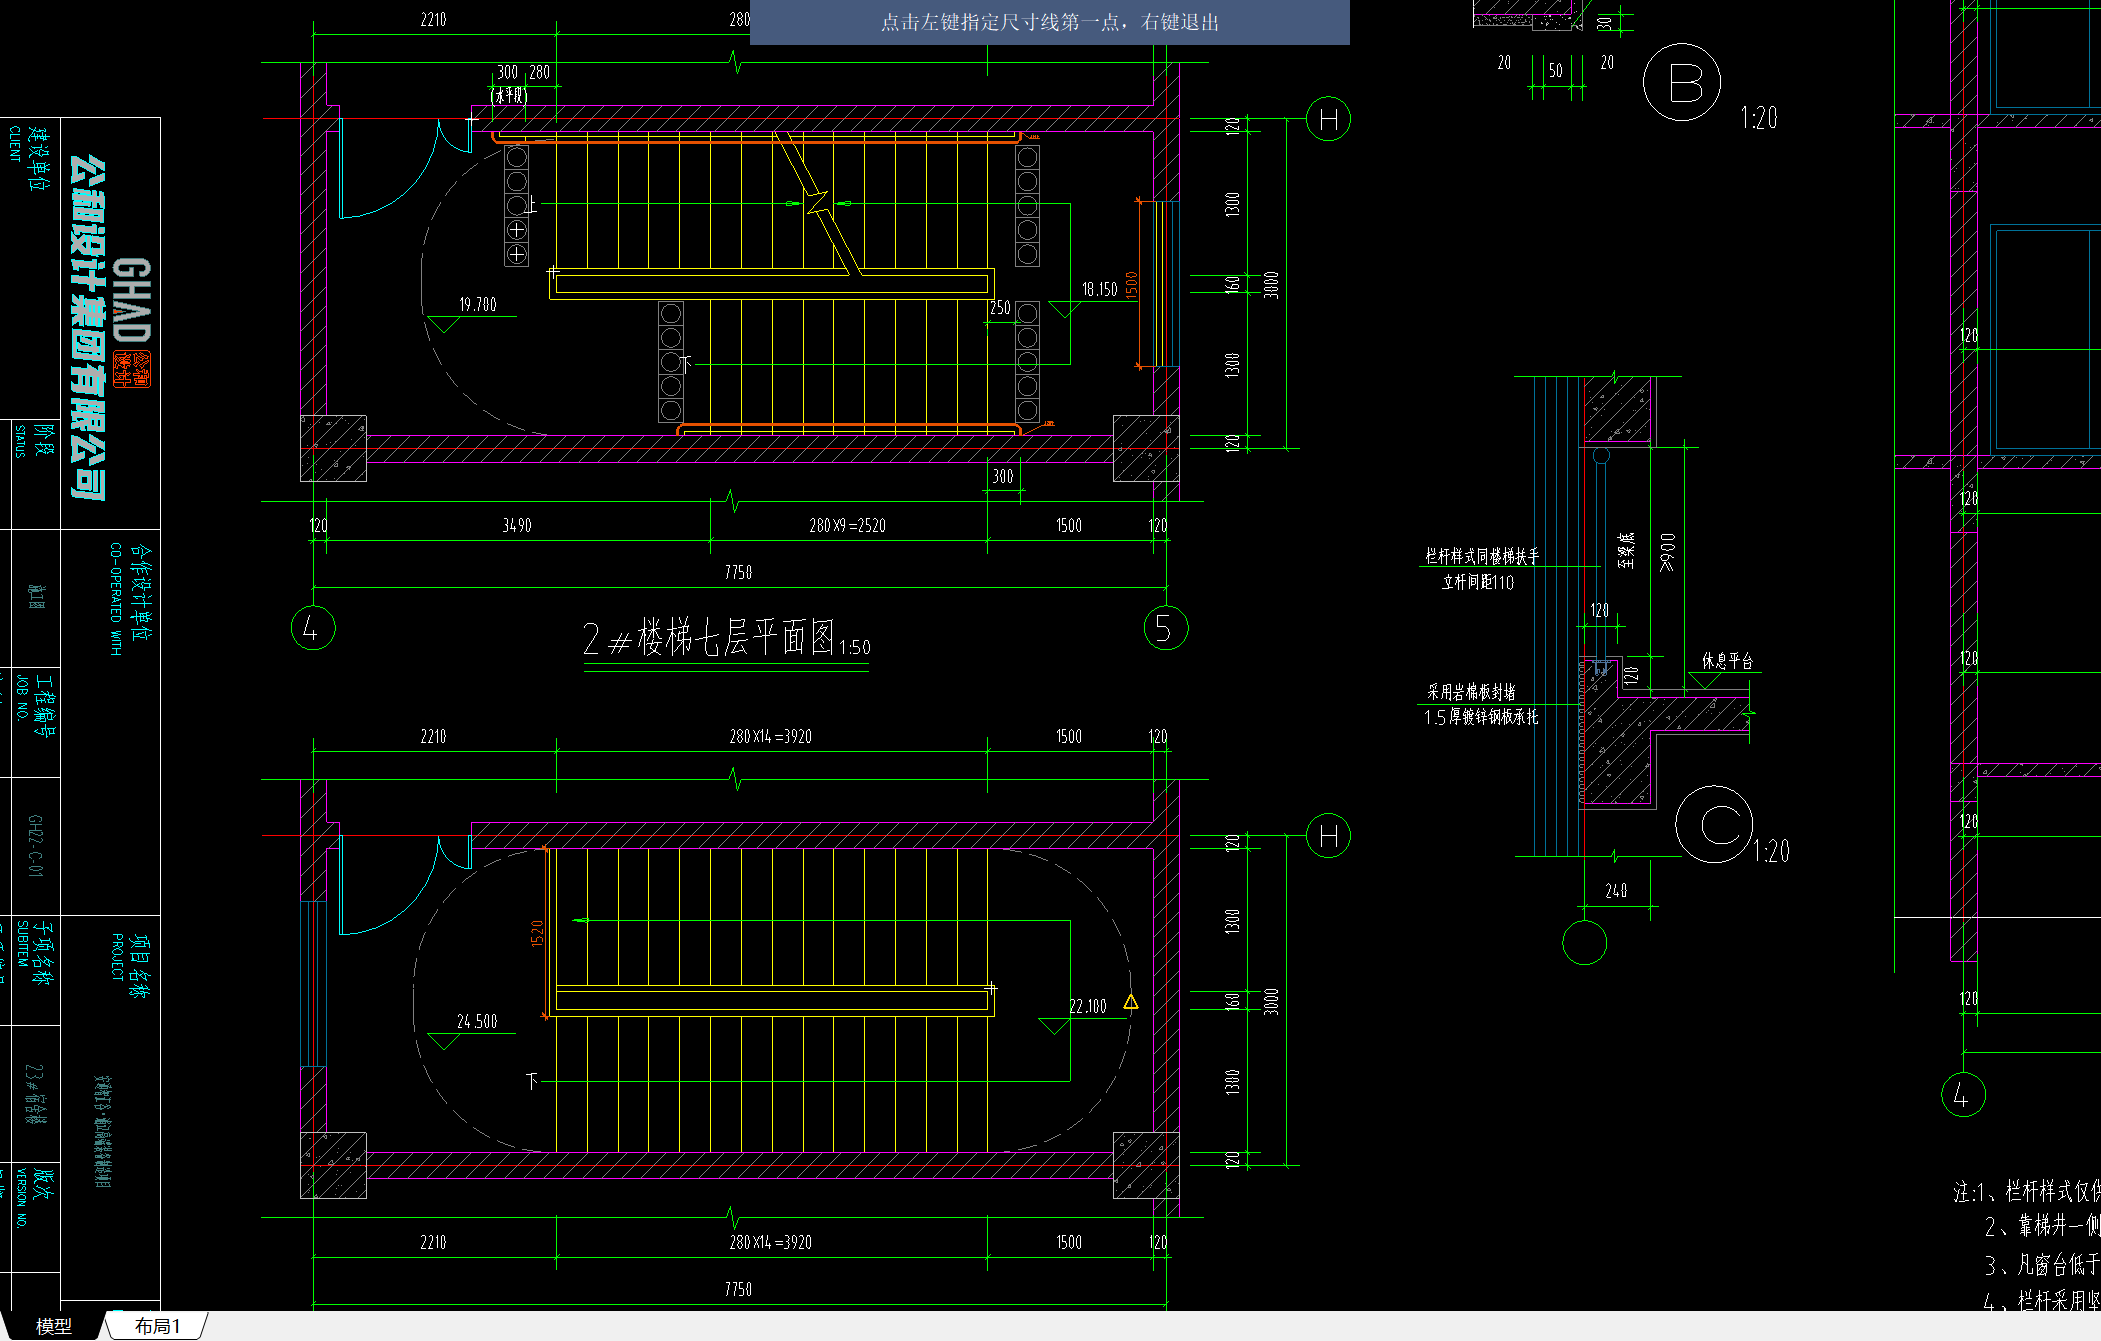
Task: Click the 1:20 scale next to bubble B
Action: tap(1759, 119)
